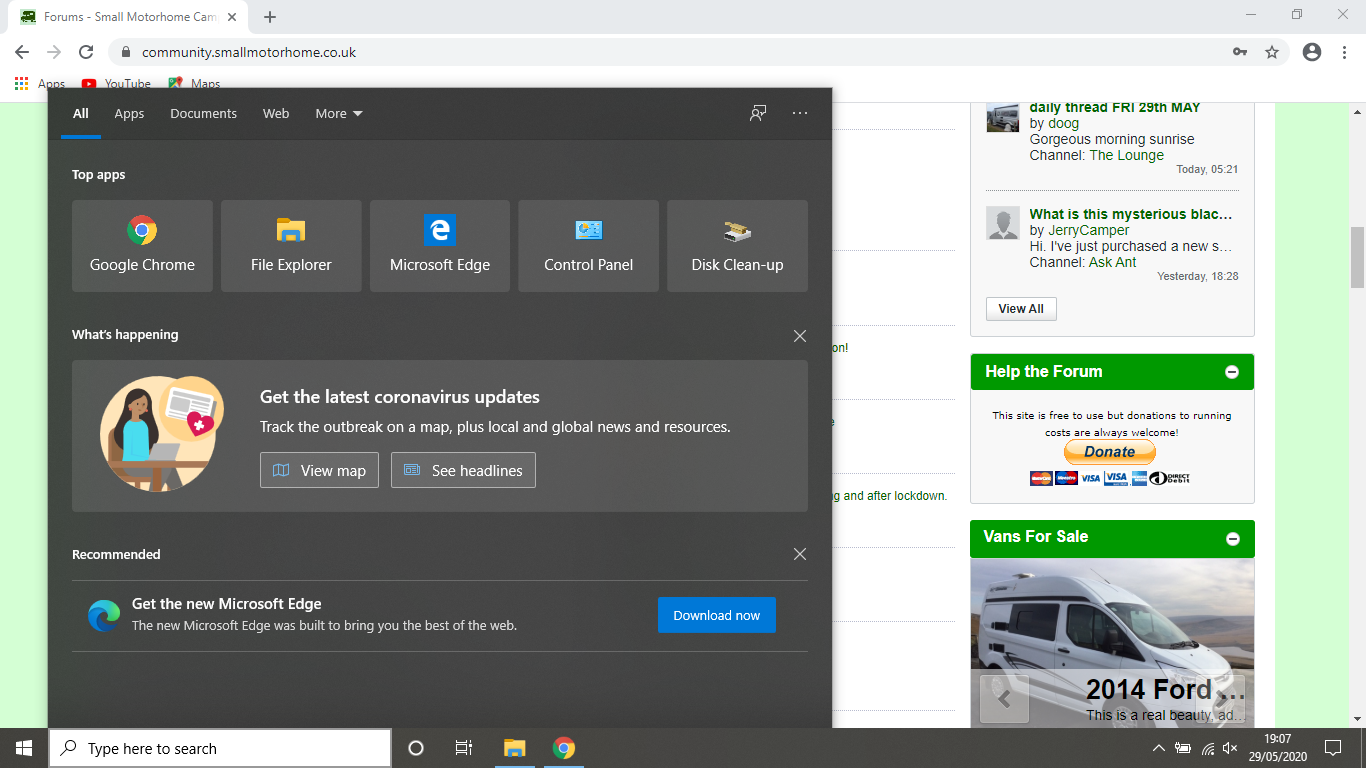
Task: Launch Microsoft Edge from Top apps
Action: pos(440,246)
